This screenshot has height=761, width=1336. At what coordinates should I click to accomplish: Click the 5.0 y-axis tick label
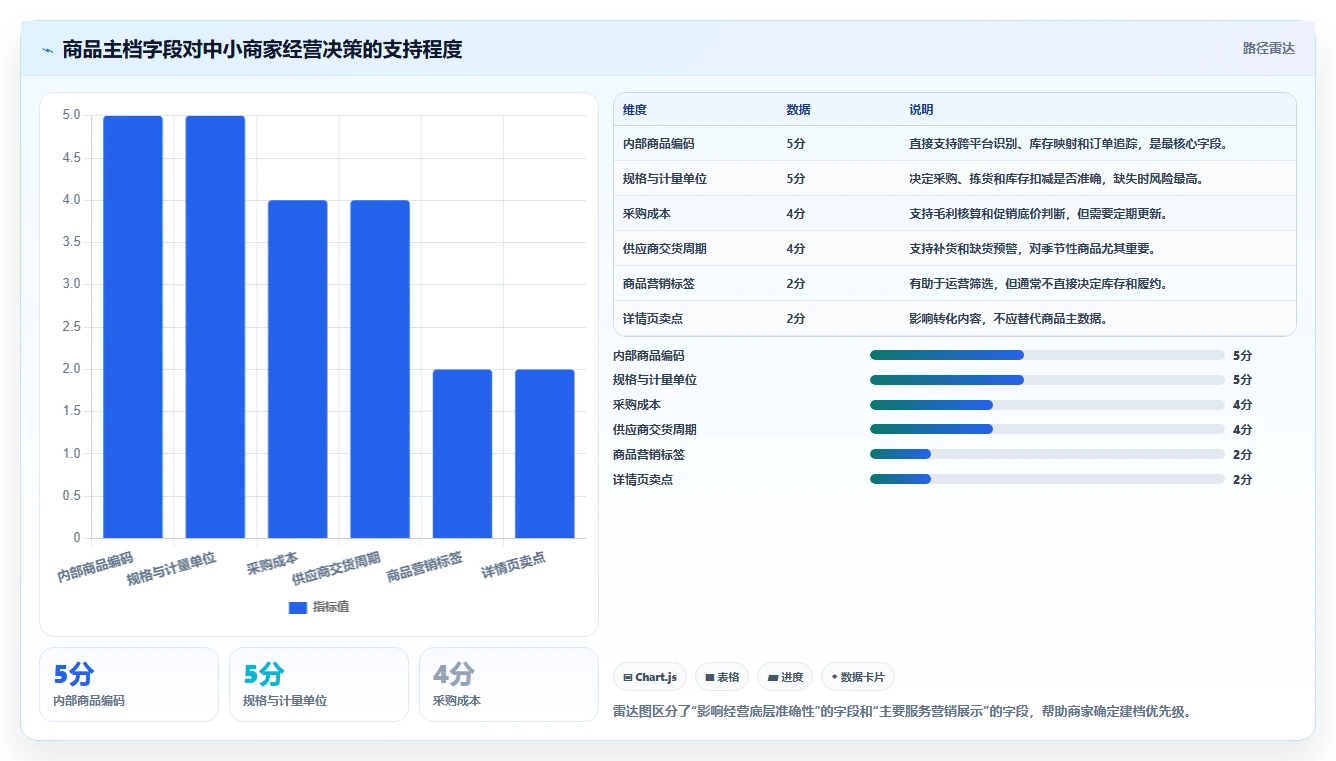(71, 115)
